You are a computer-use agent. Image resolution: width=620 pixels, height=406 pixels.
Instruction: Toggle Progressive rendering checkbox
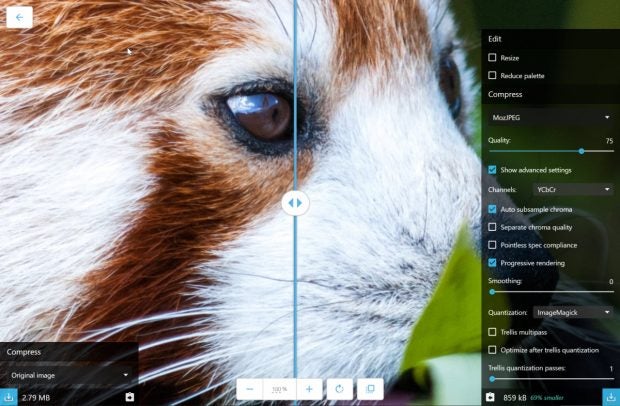pos(492,263)
